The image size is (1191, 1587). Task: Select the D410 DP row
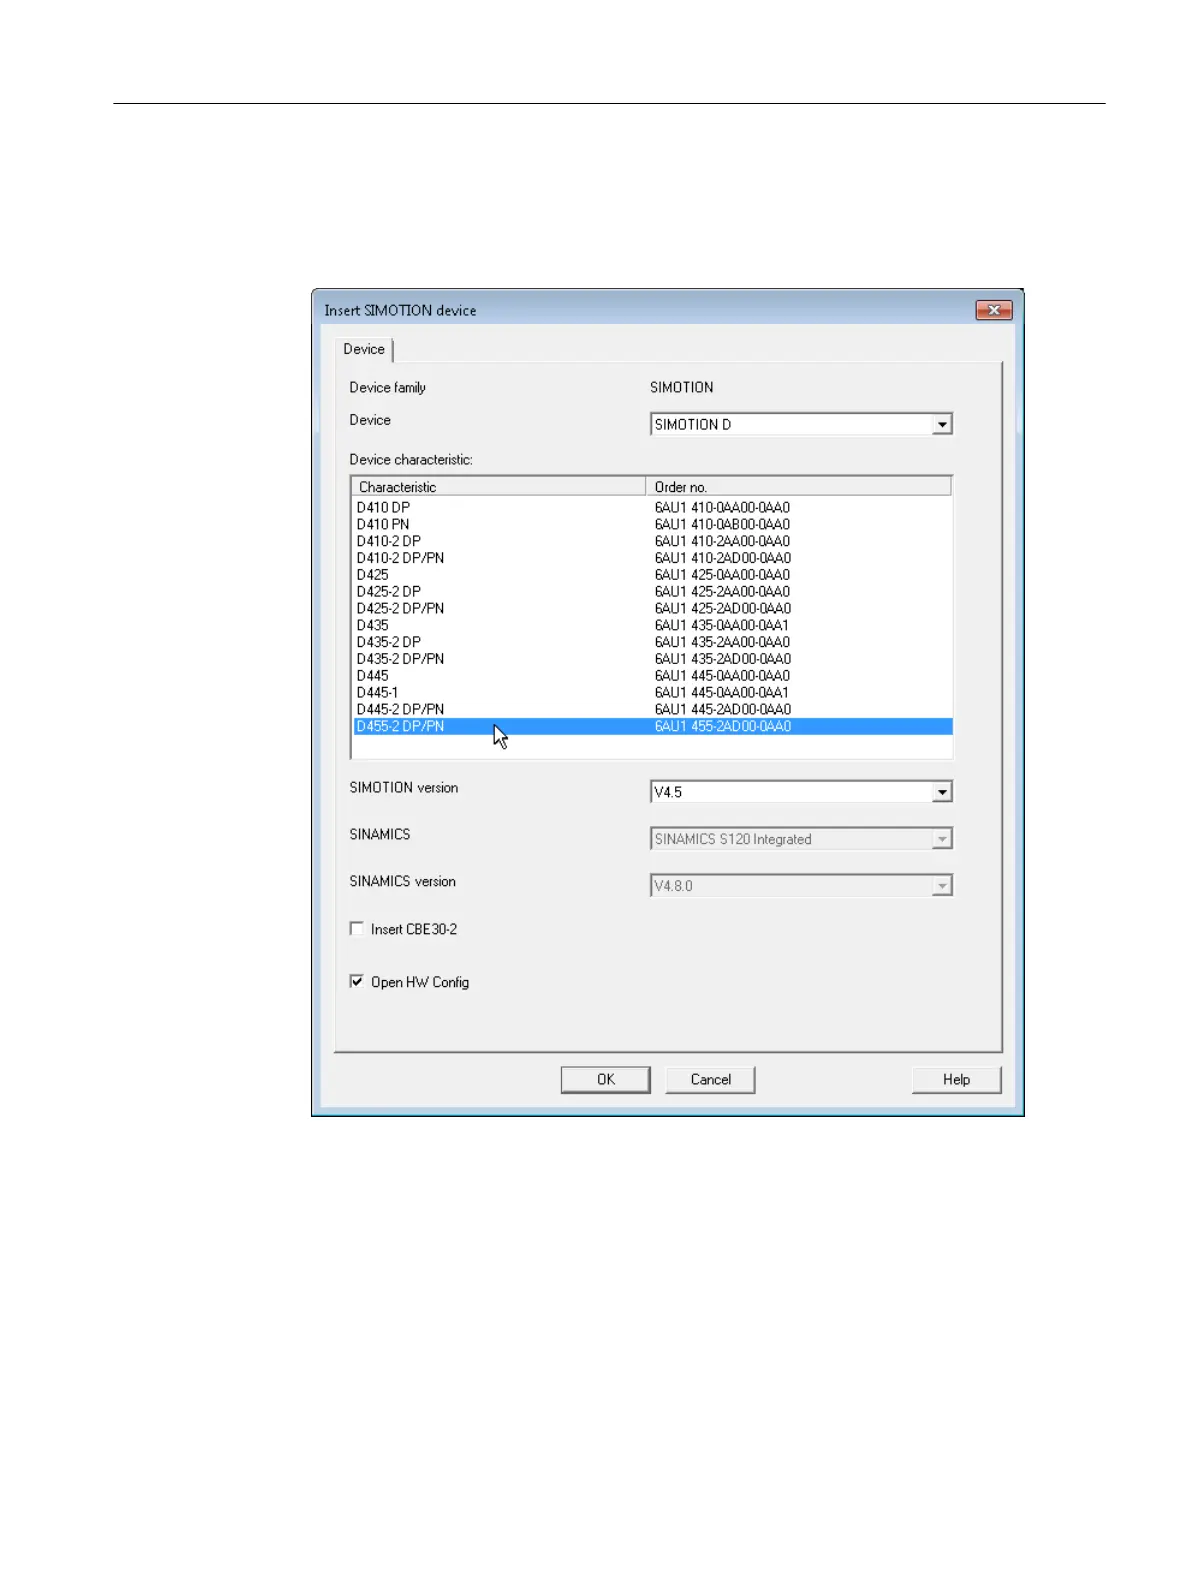point(652,507)
